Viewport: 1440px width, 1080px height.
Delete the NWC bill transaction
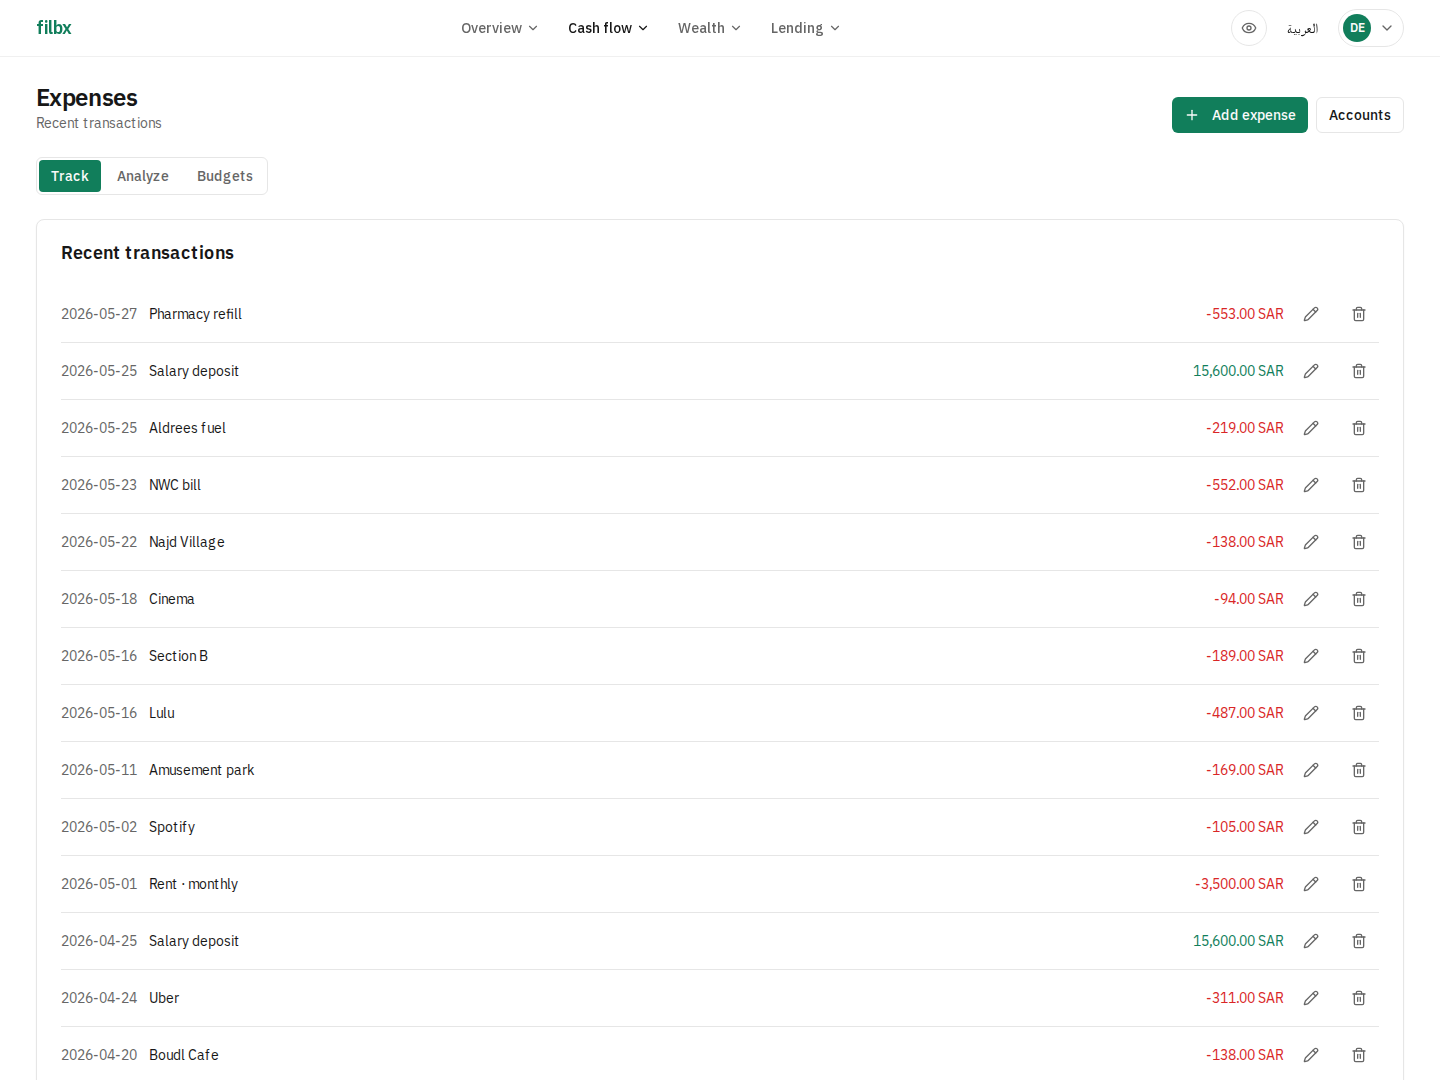pyautogui.click(x=1359, y=485)
